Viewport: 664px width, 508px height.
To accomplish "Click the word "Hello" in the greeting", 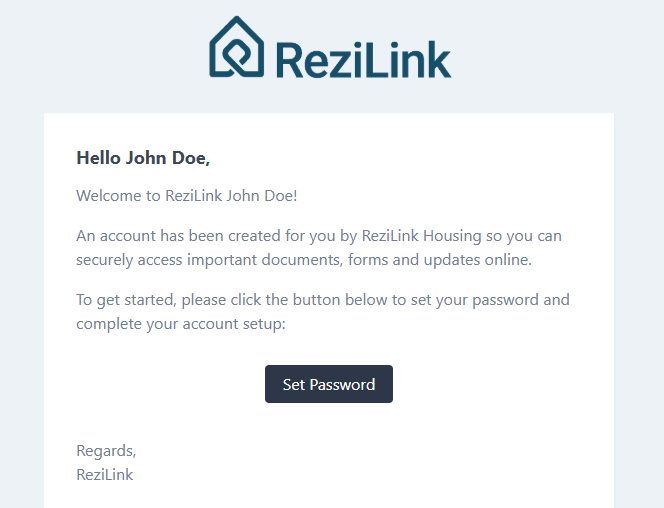I will click(98, 158).
